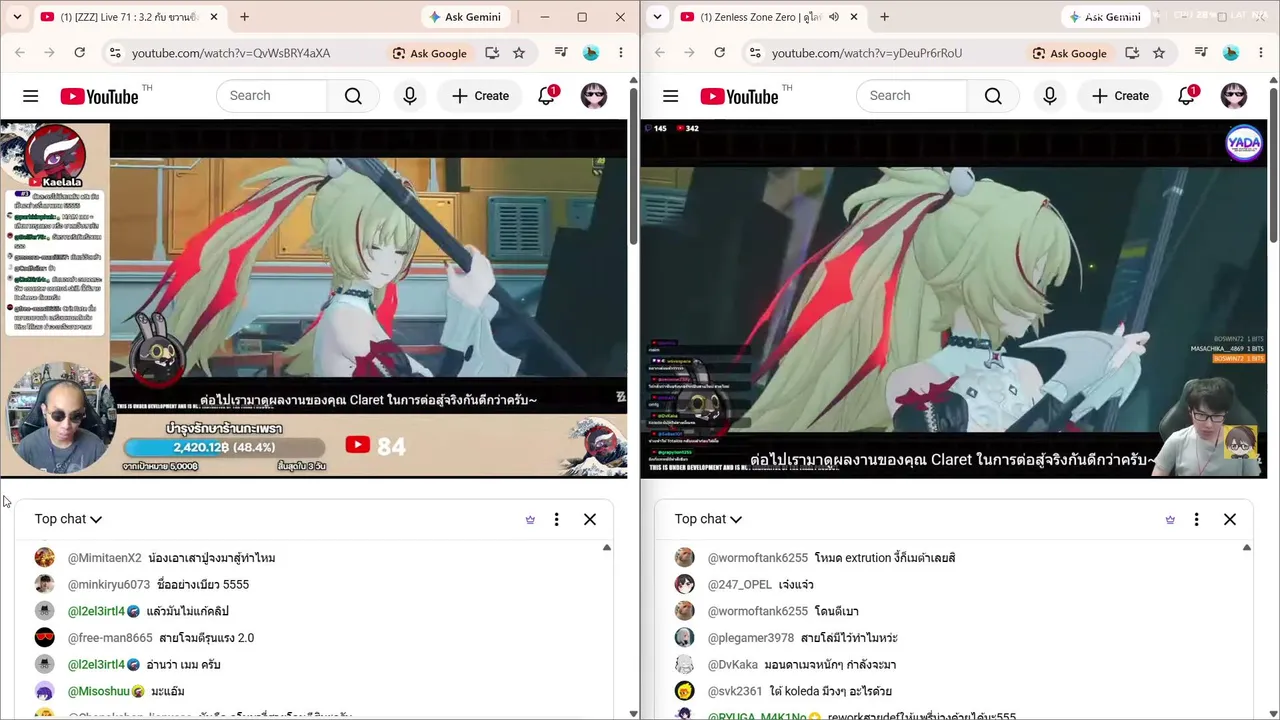Open media controls in right browser toolbar
The image size is (1280, 720).
[1200, 53]
